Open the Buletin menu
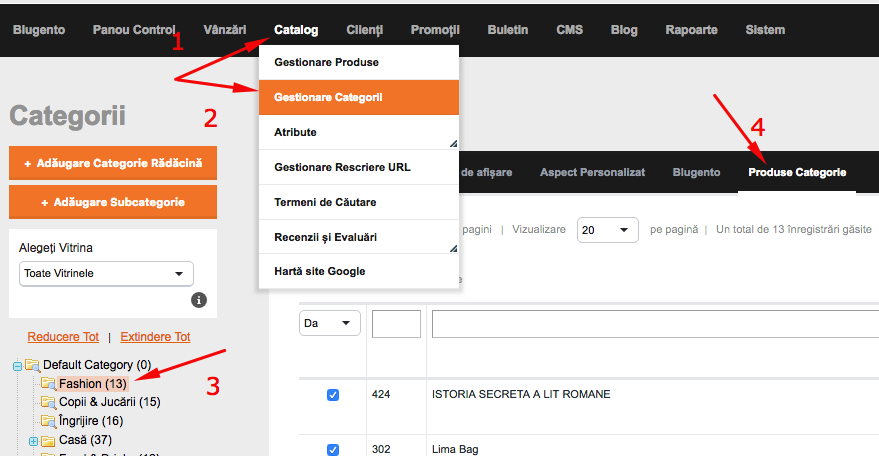This screenshot has width=879, height=456. (x=508, y=30)
